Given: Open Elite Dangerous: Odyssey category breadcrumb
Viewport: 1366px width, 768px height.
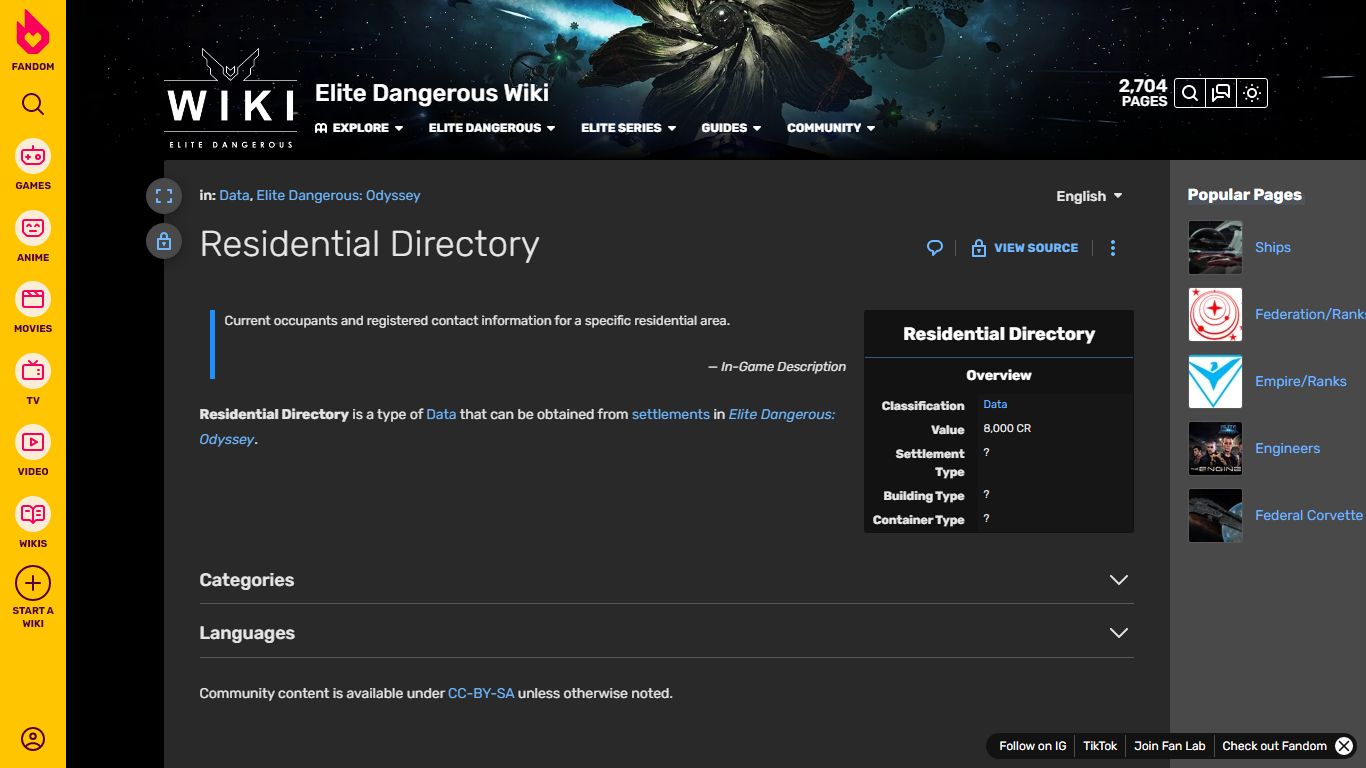Looking at the screenshot, I should point(338,195).
